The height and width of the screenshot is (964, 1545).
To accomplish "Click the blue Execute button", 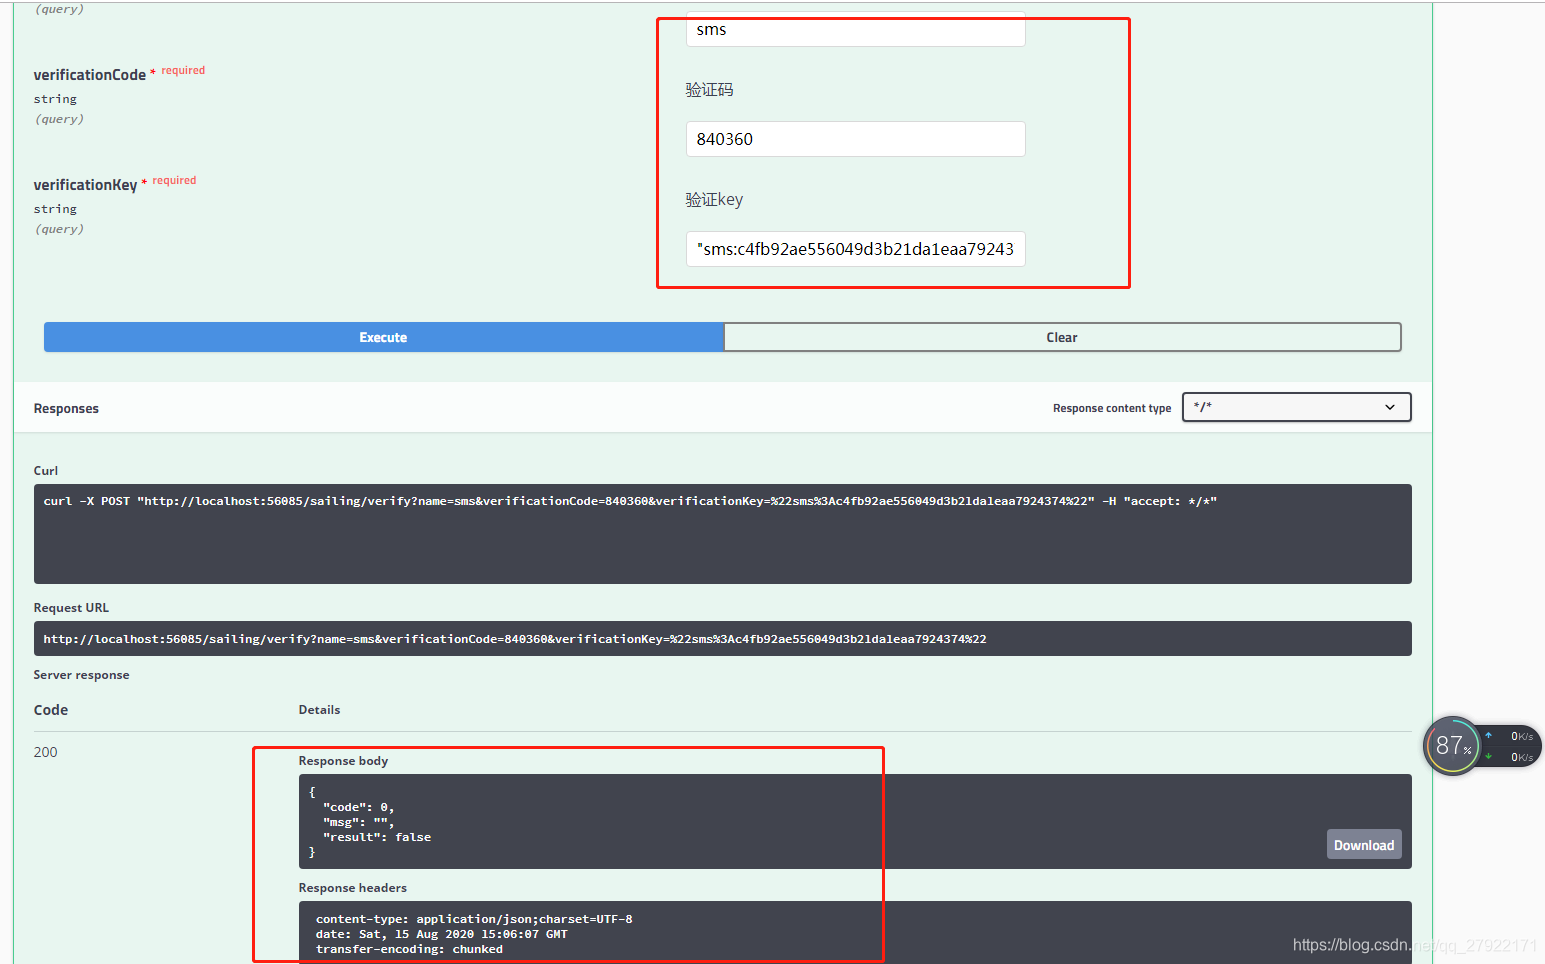I will point(384,337).
